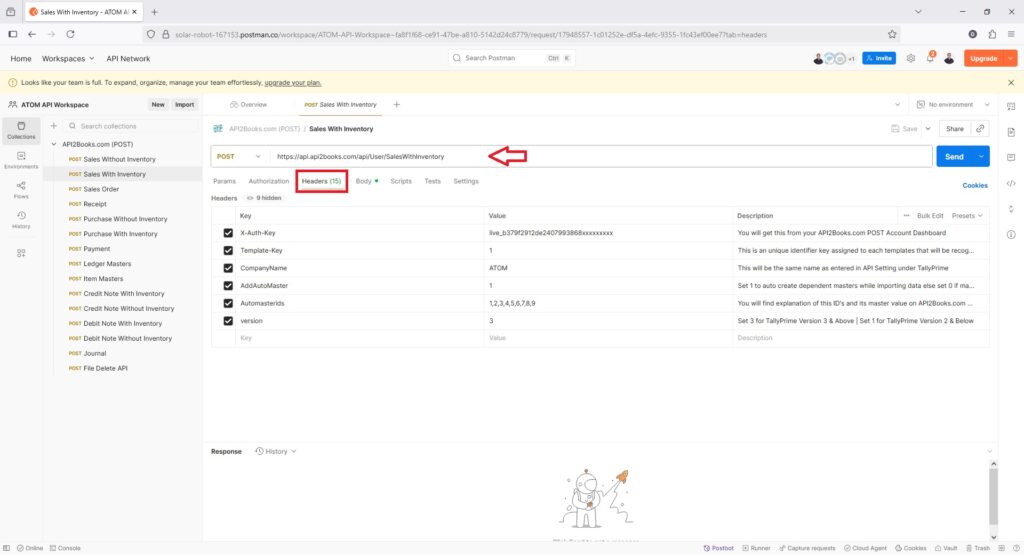Open the Cookies link

(974, 185)
